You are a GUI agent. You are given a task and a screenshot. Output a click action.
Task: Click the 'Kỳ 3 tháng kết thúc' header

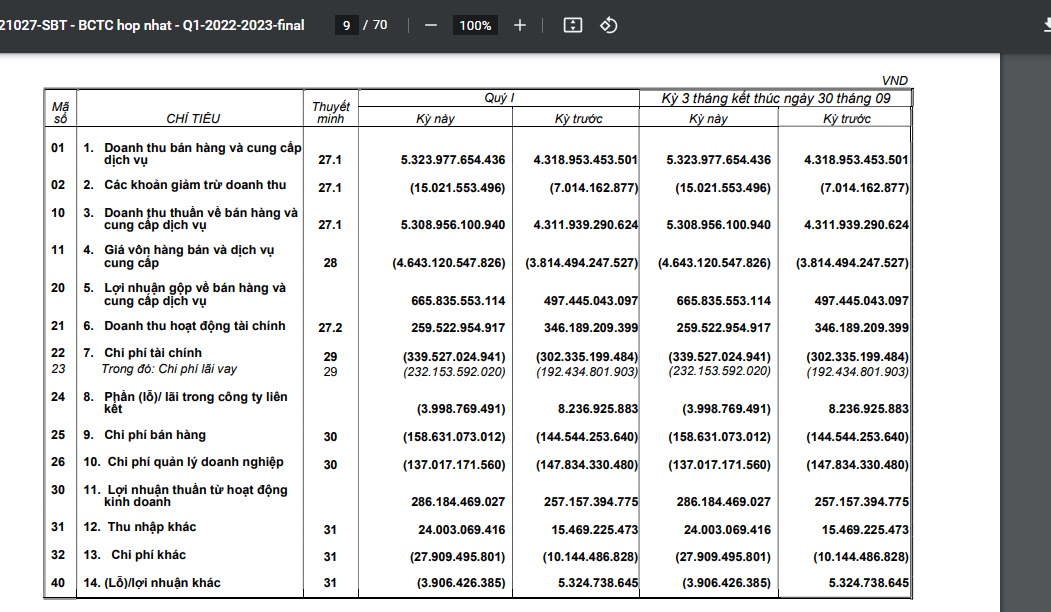click(x=775, y=98)
